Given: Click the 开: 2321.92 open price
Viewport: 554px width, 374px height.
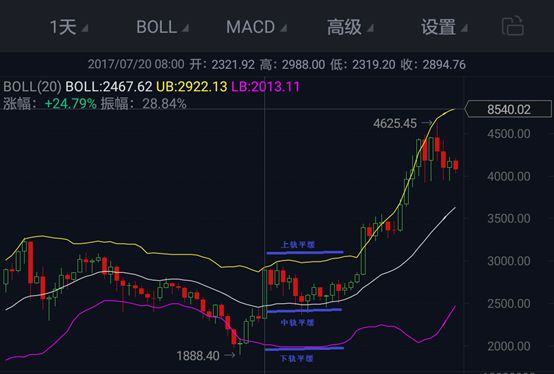Looking at the screenshot, I should pyautogui.click(x=222, y=65).
